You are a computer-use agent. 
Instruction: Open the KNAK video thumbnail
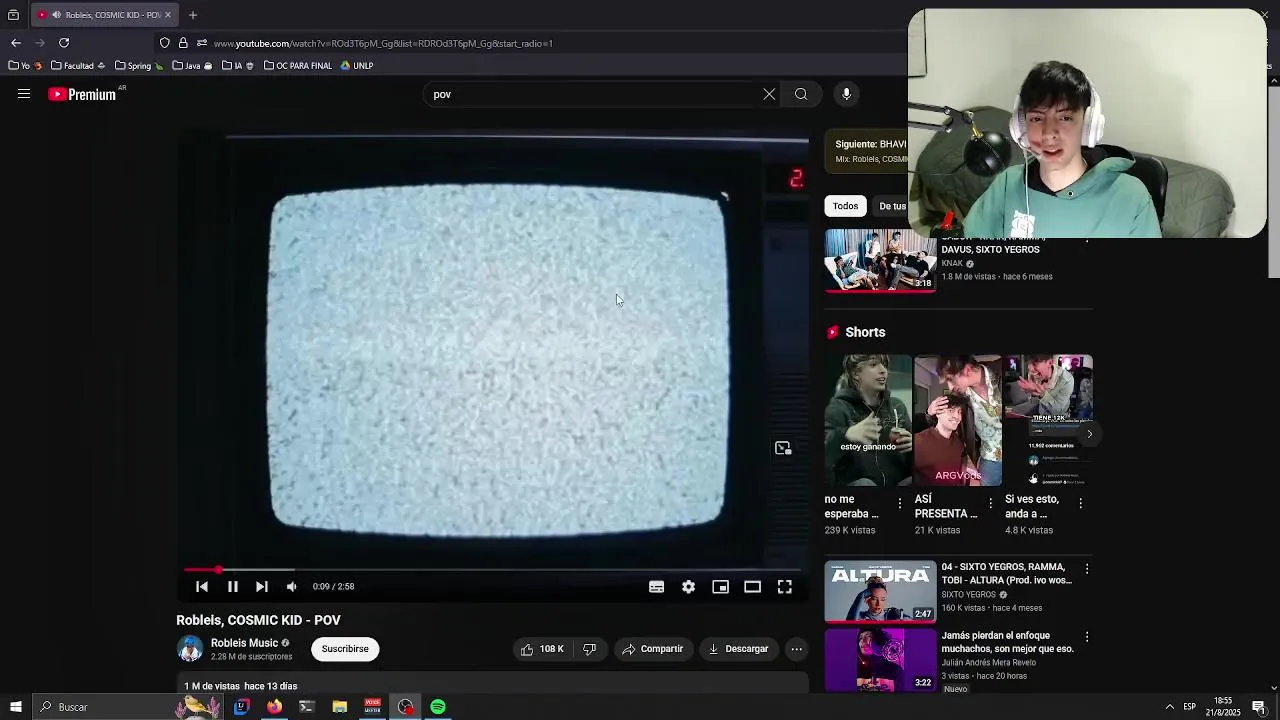pyautogui.click(x=880, y=261)
